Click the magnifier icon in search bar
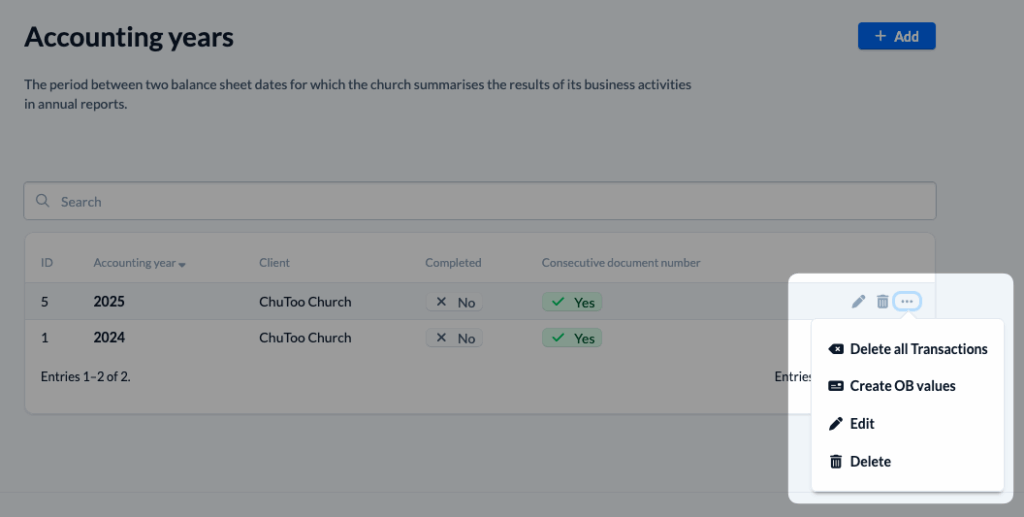Viewport: 1024px width, 517px height. [43, 201]
